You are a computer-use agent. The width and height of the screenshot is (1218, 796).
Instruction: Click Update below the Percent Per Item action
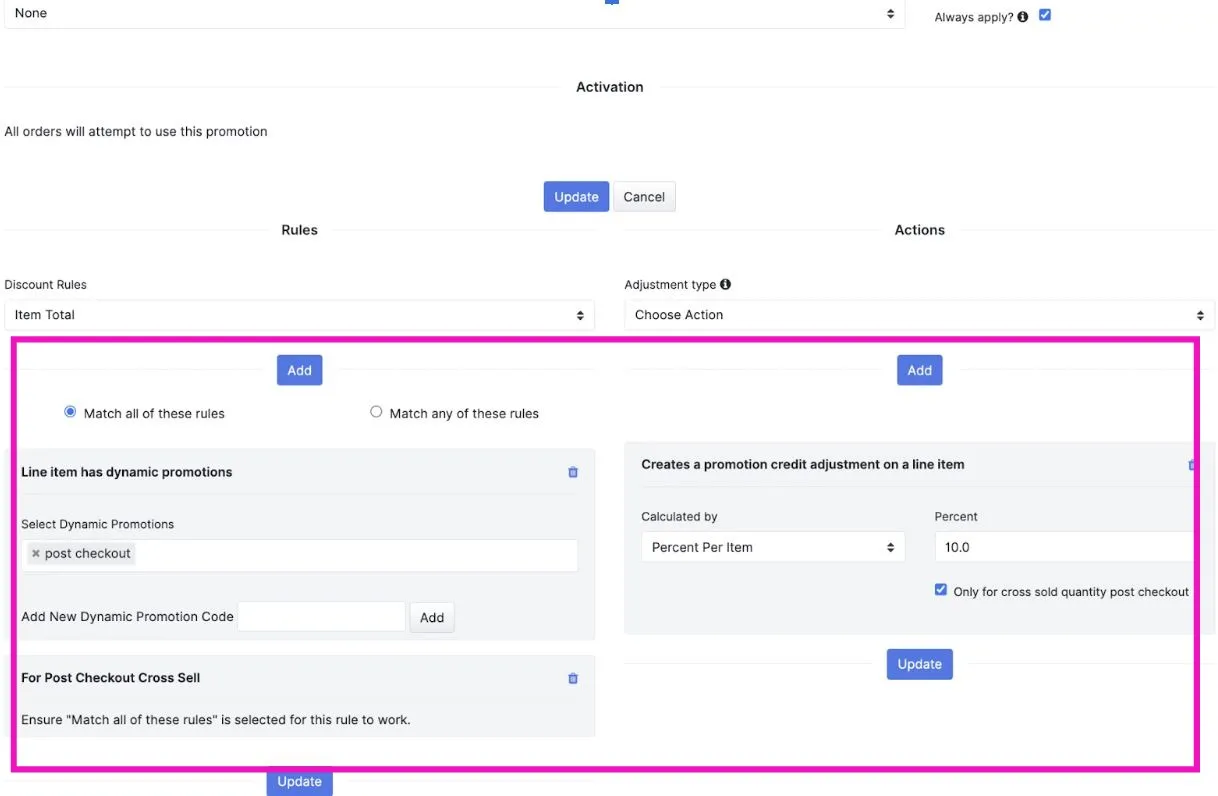coord(920,664)
